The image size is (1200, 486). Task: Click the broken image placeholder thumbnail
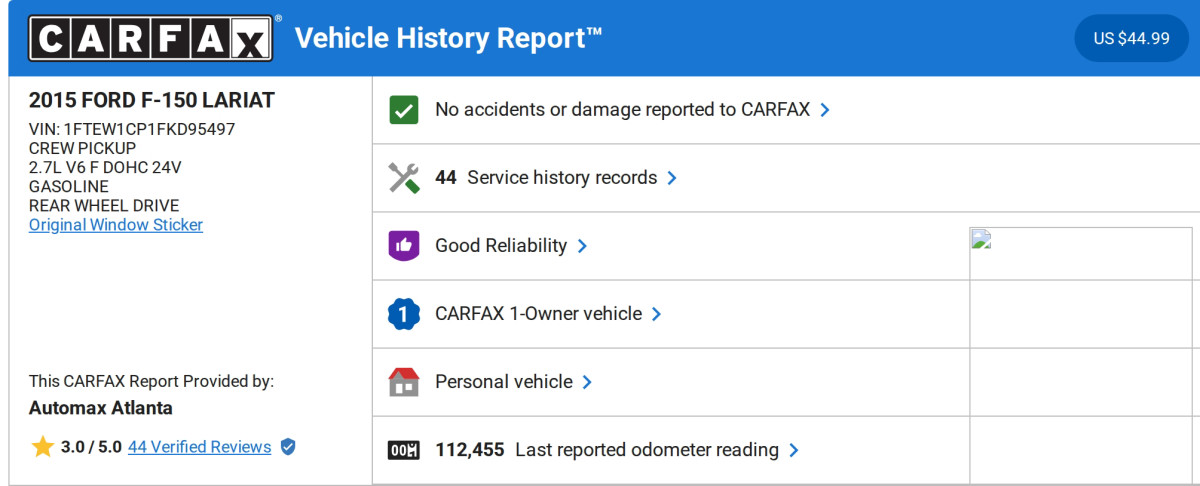coord(980,239)
